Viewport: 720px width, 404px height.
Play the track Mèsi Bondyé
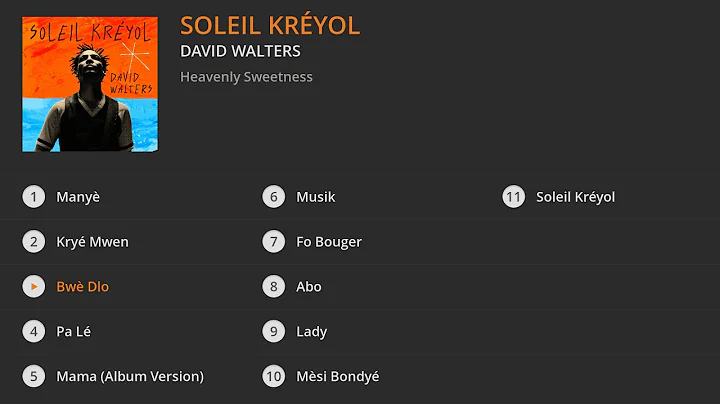click(338, 377)
